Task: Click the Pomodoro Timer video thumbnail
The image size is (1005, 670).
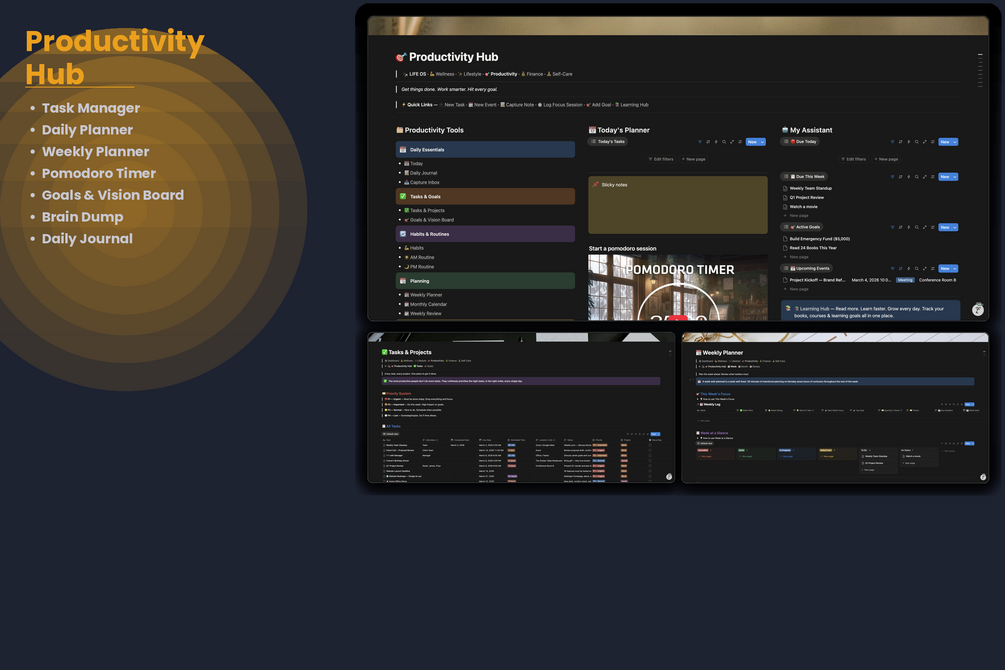Action: 678,287
